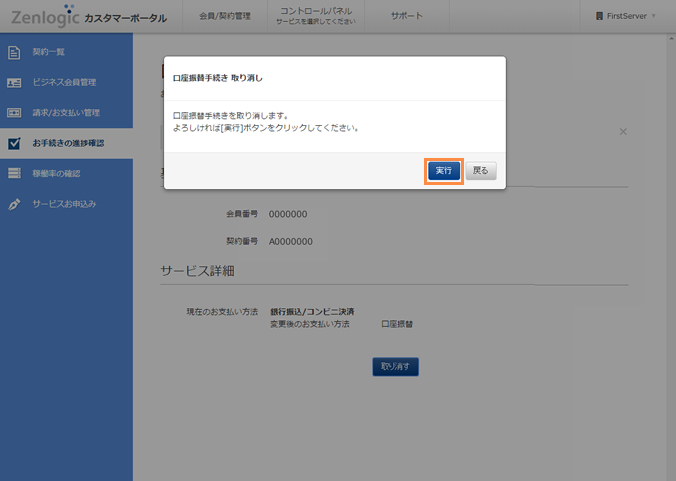The height and width of the screenshot is (481, 676).
Task: Open the ビジネス会員管理 sidebar item
Action: click(x=66, y=82)
